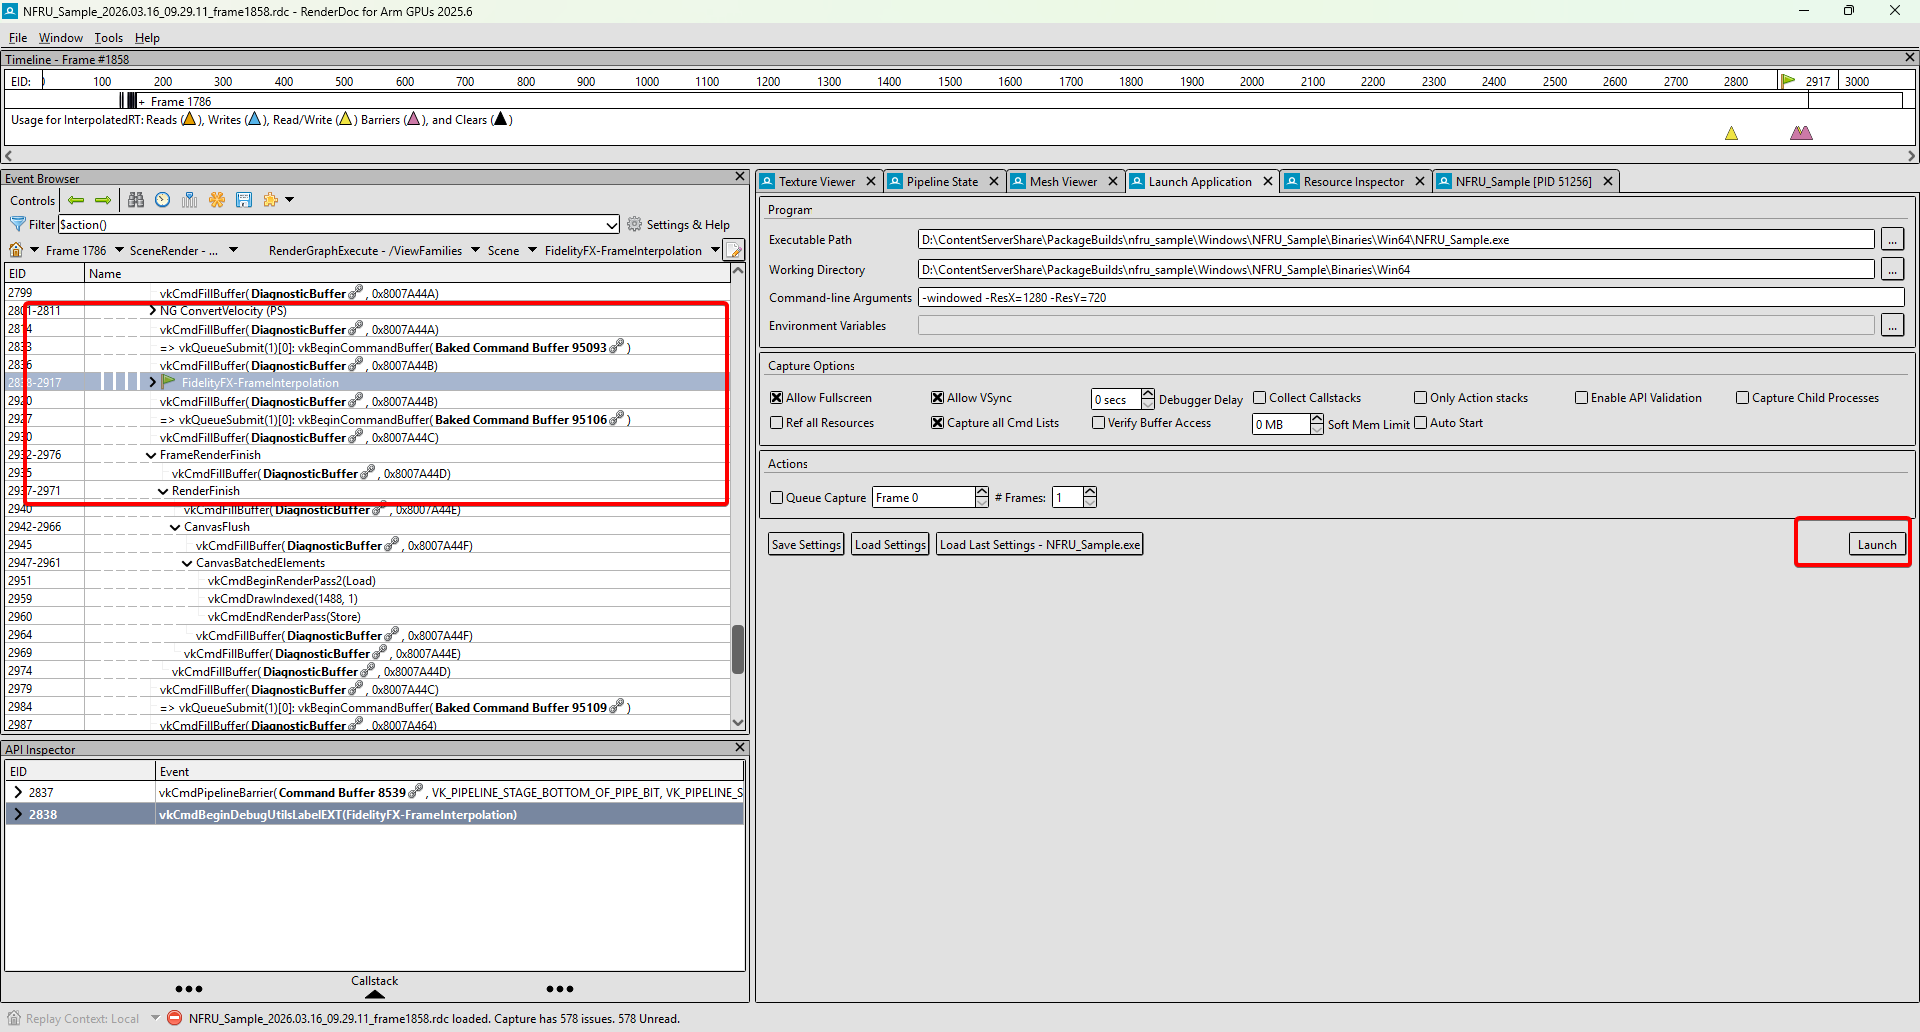
Task: Collapse the CanvasBatchedElements group
Action: 187,563
